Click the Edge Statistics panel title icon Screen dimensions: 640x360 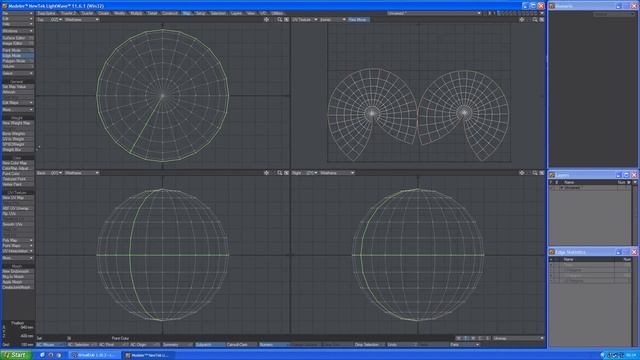pos(552,252)
